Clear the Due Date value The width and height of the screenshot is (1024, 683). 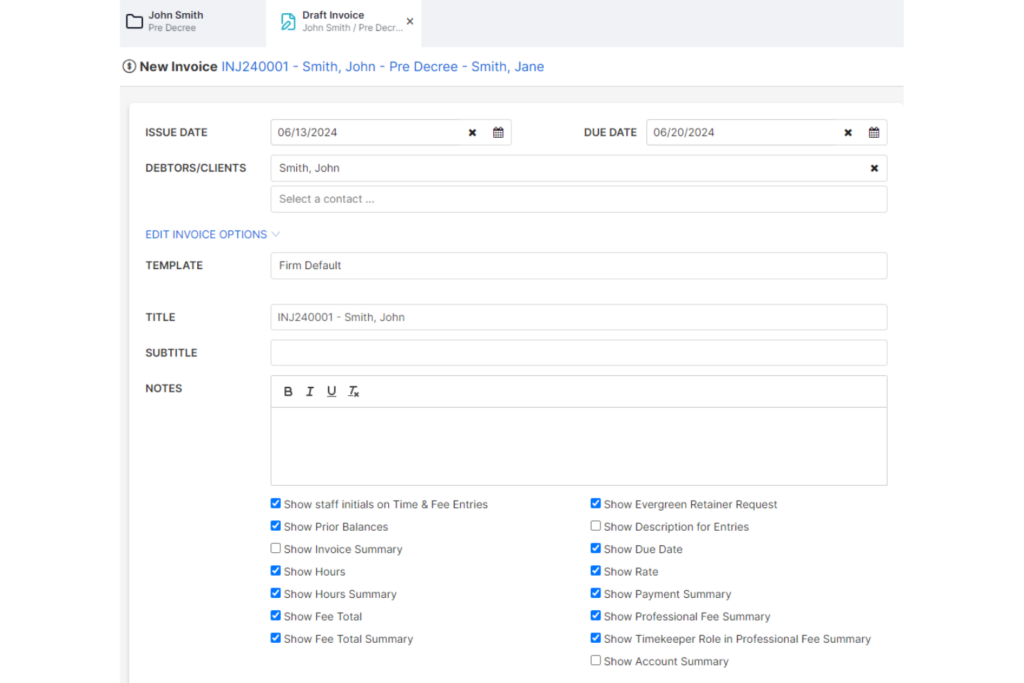848,133
